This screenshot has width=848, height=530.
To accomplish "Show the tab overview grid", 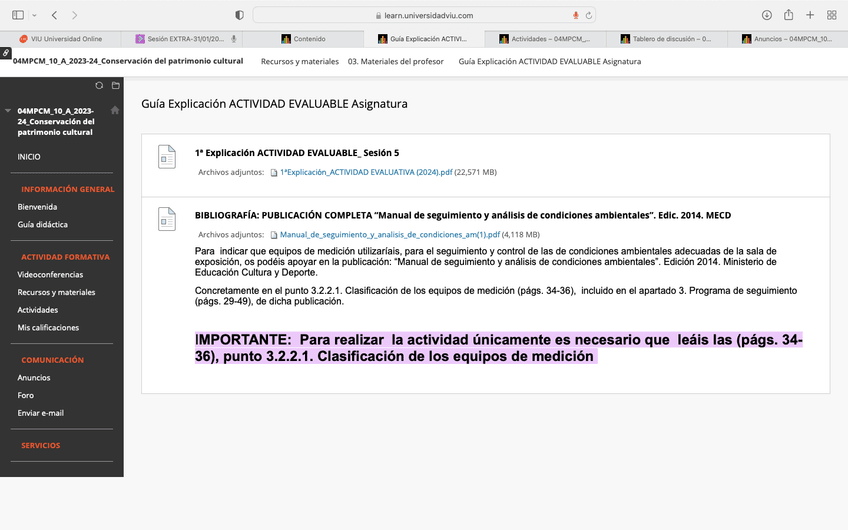I will tap(832, 15).
